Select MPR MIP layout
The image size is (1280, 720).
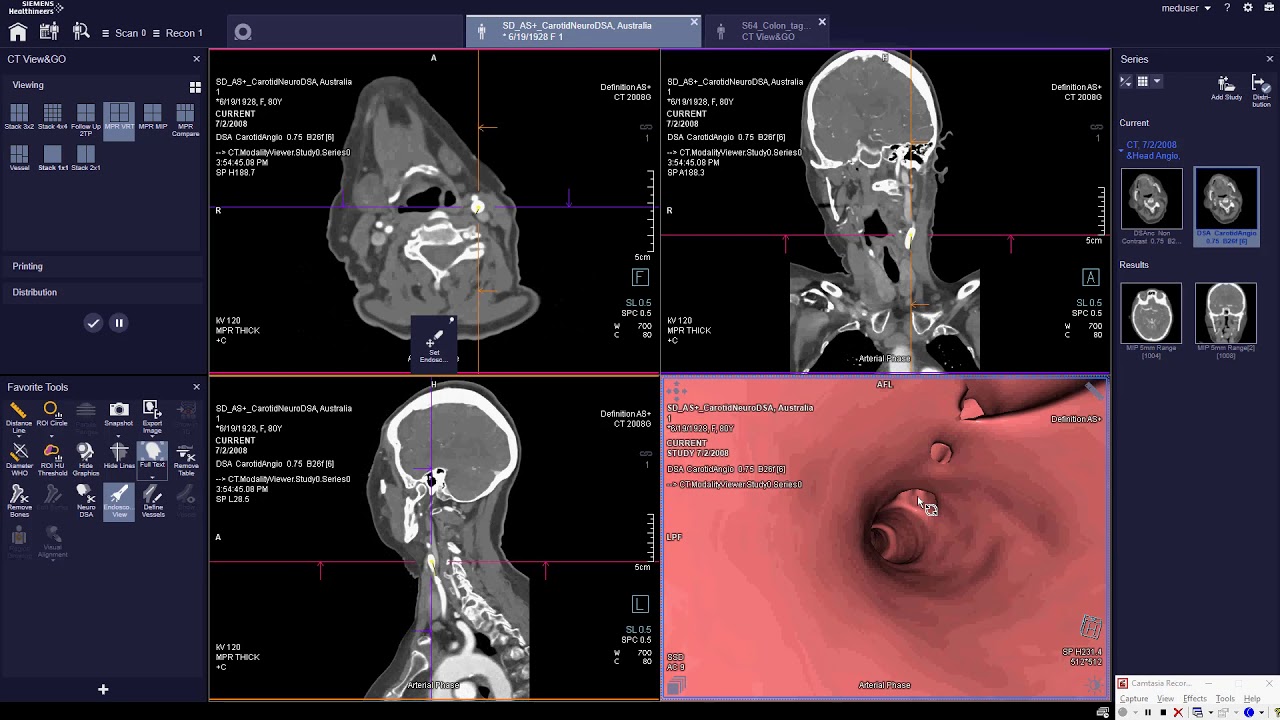(x=152, y=118)
